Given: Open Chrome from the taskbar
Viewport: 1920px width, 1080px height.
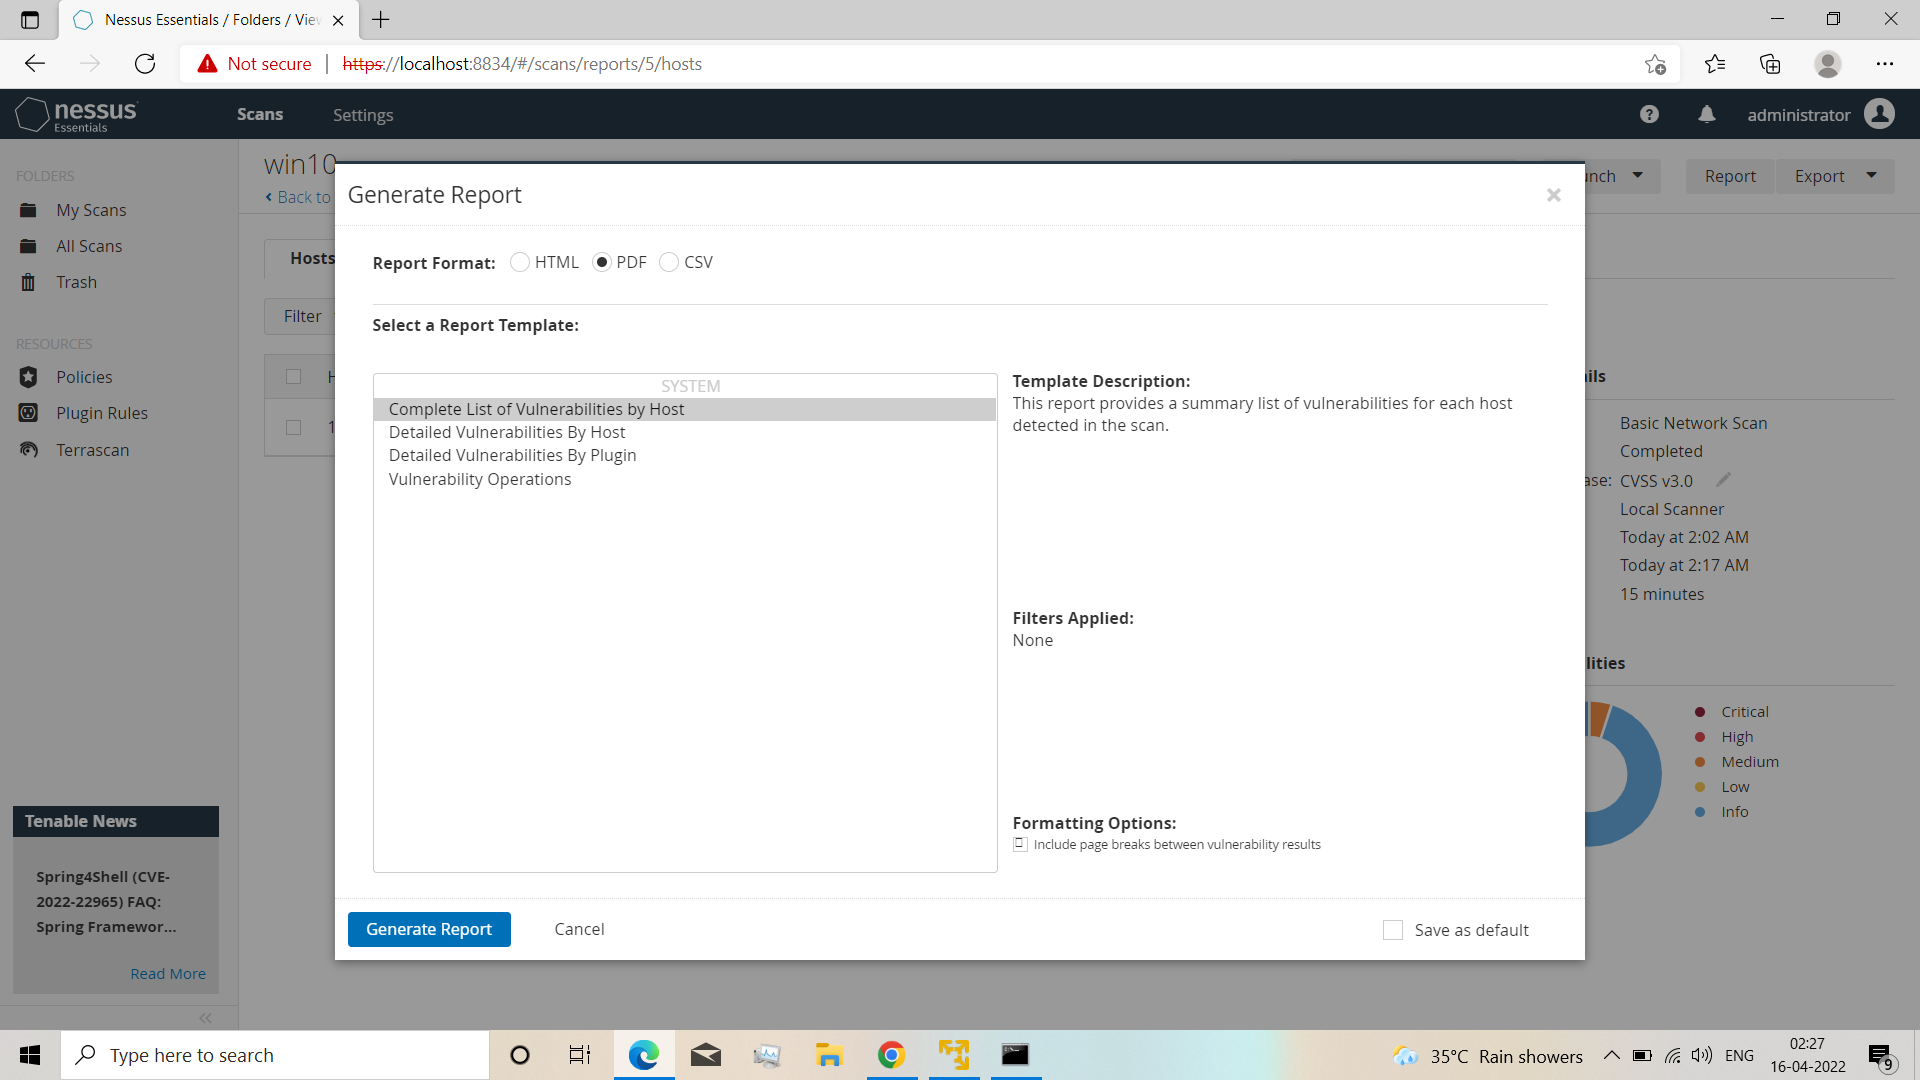Looking at the screenshot, I should [891, 1055].
